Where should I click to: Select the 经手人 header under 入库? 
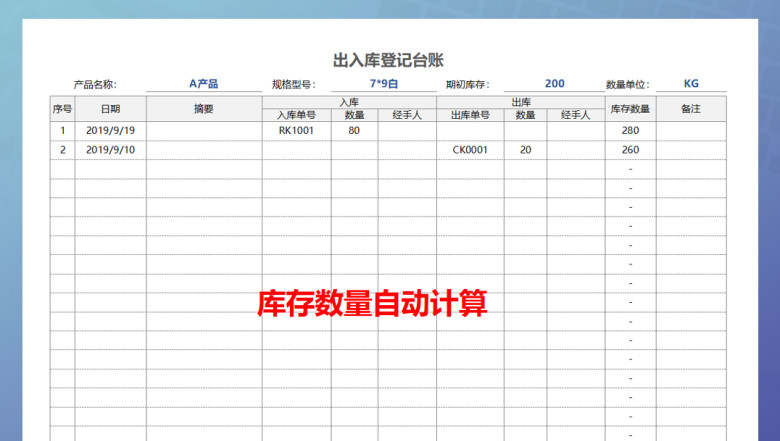[407, 115]
